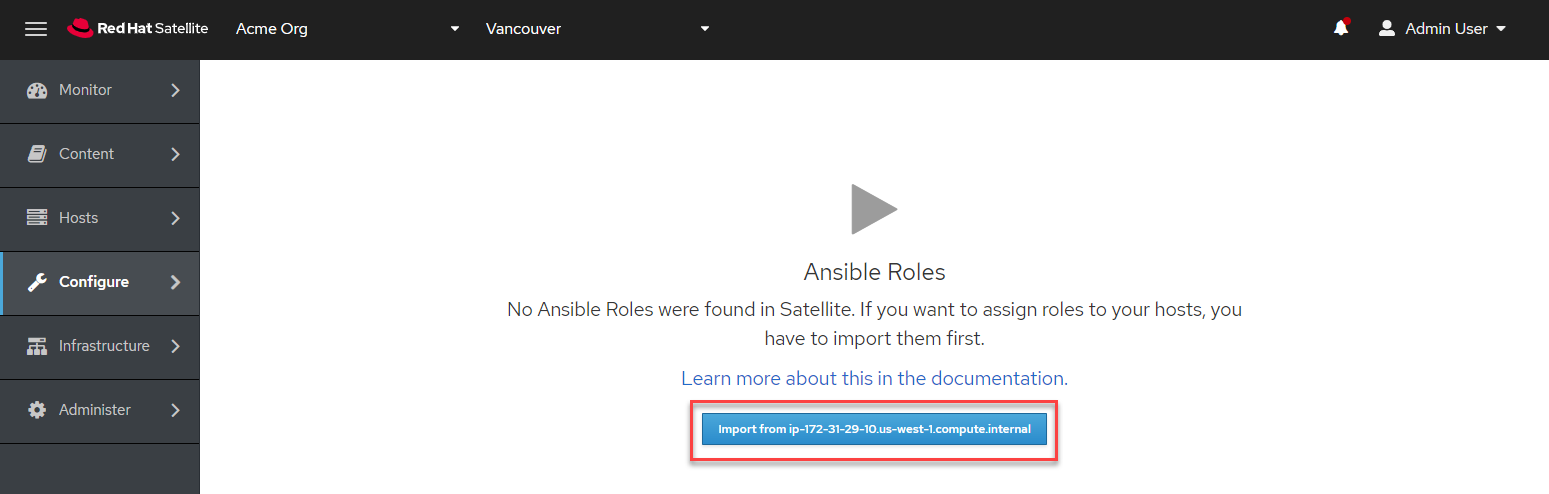
Task: Click the Content book icon
Action: (x=37, y=154)
